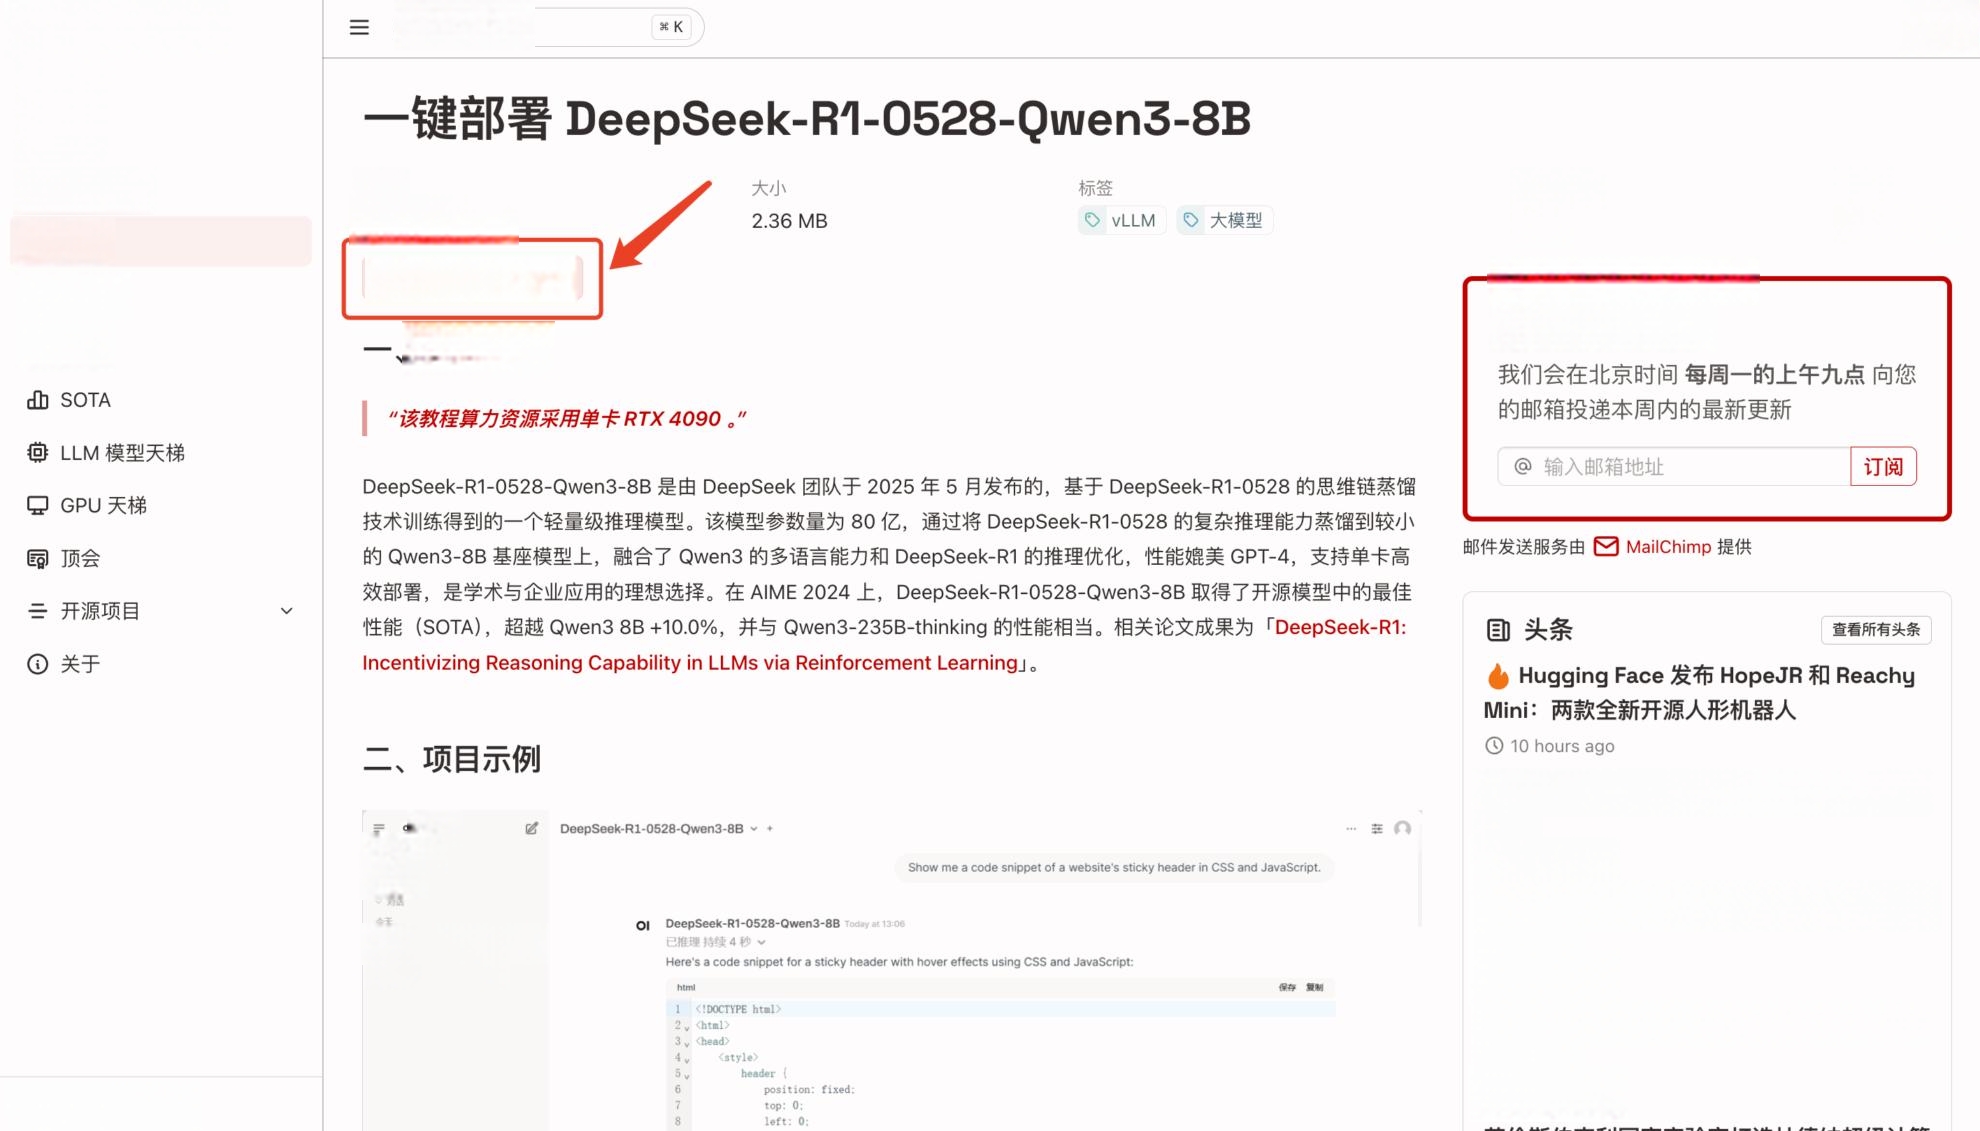Click the 大模型 tag
This screenshot has width=1980, height=1131.
point(1224,220)
